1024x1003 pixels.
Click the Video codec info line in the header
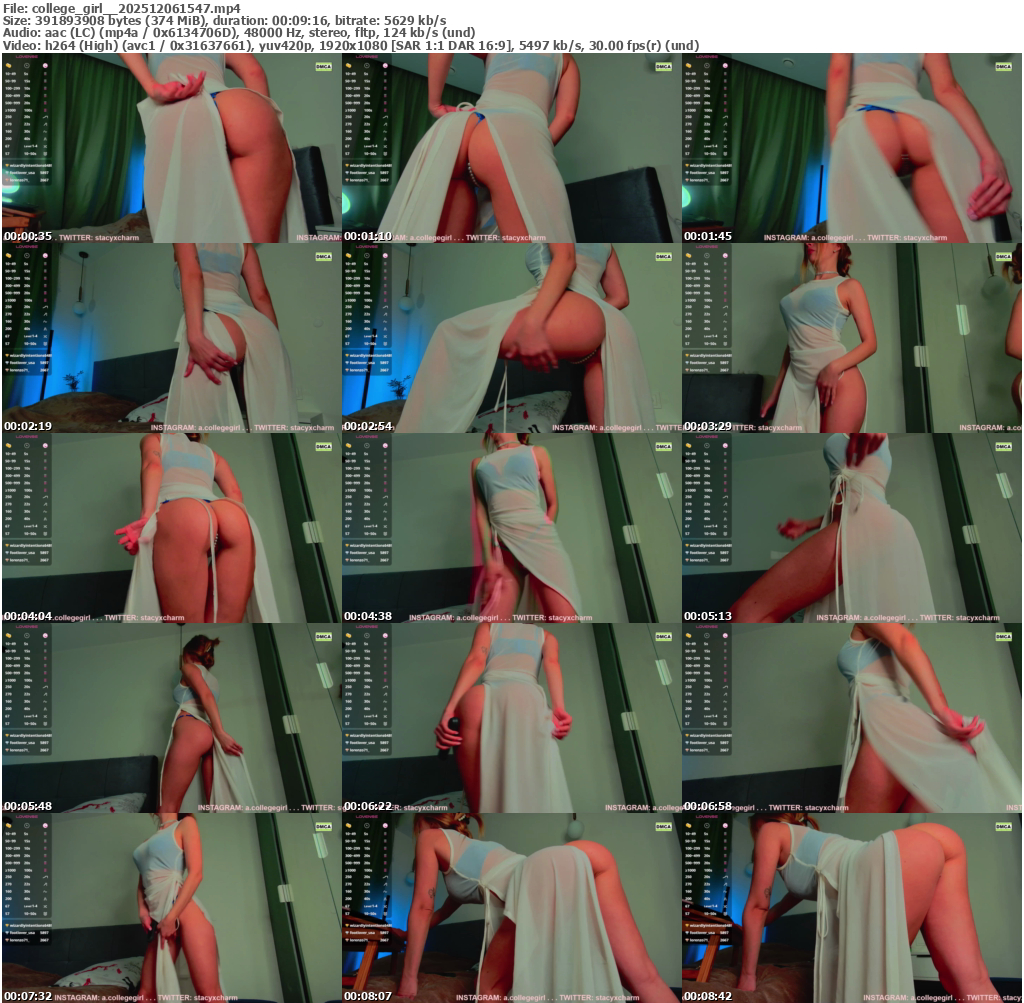[350, 45]
